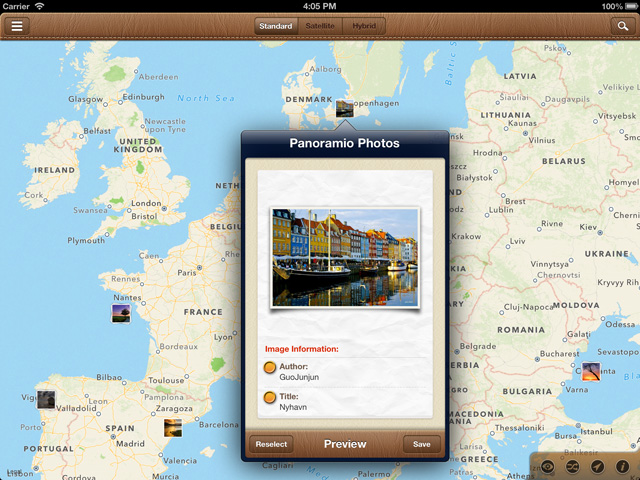Click the Reselect button
Image resolution: width=640 pixels, height=480 pixels.
point(271,444)
